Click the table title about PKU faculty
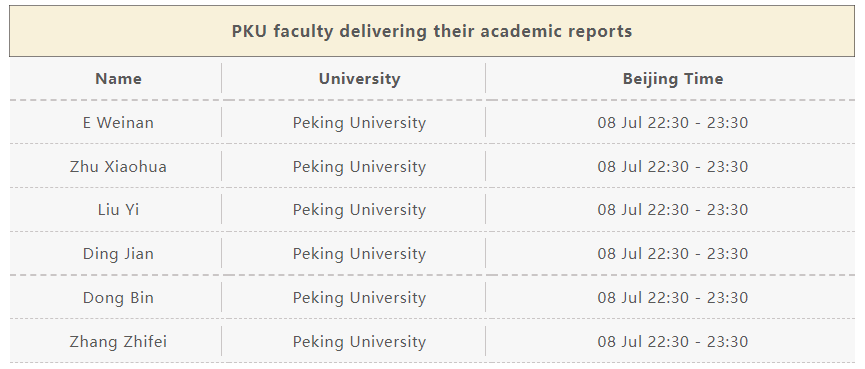 pyautogui.click(x=431, y=31)
